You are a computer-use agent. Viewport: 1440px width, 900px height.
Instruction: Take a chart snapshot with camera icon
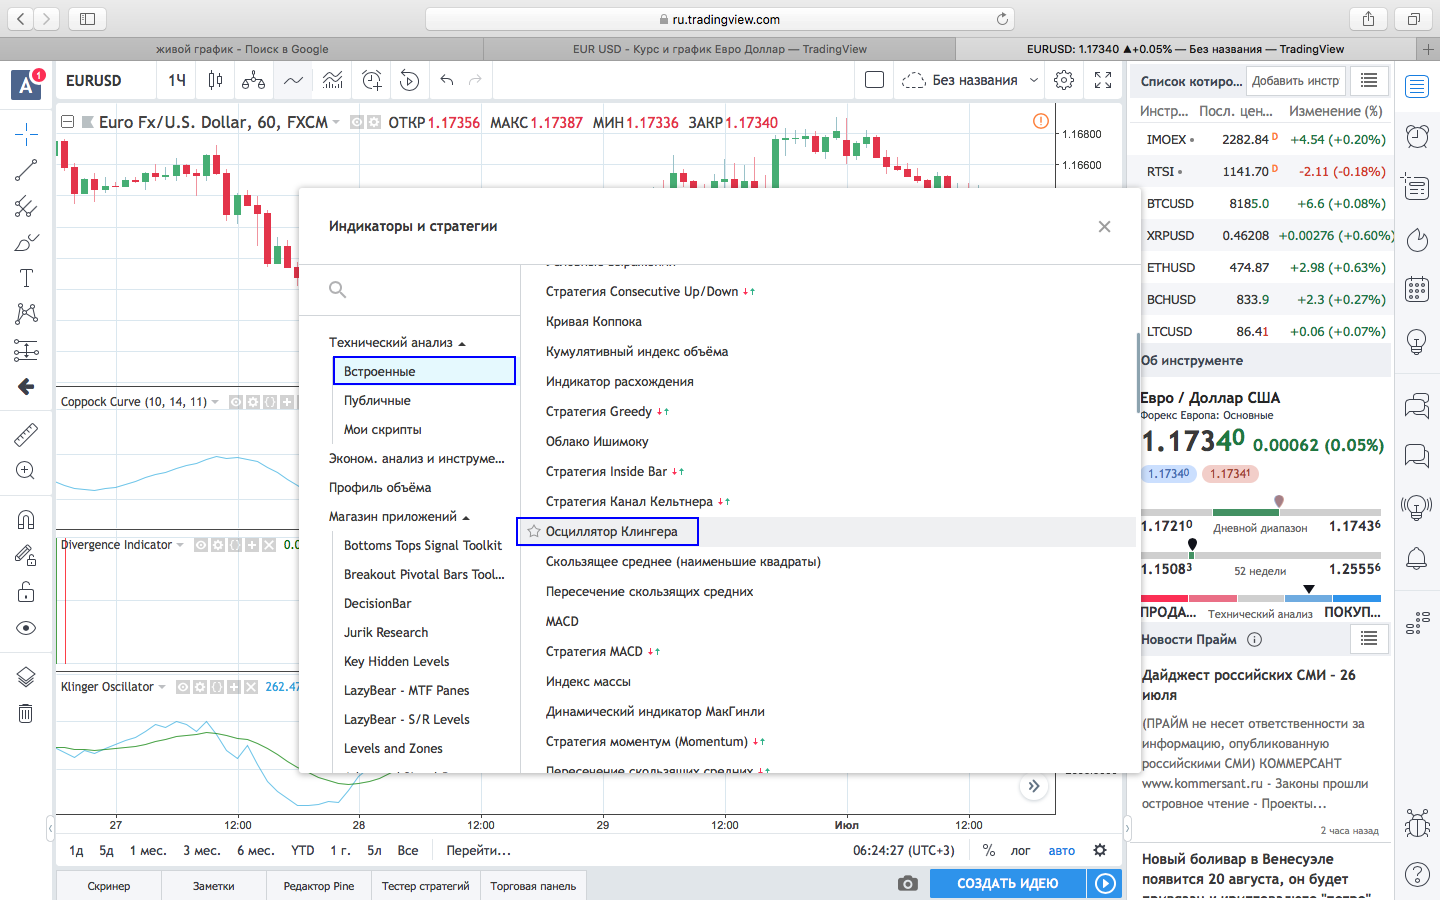pos(907,884)
